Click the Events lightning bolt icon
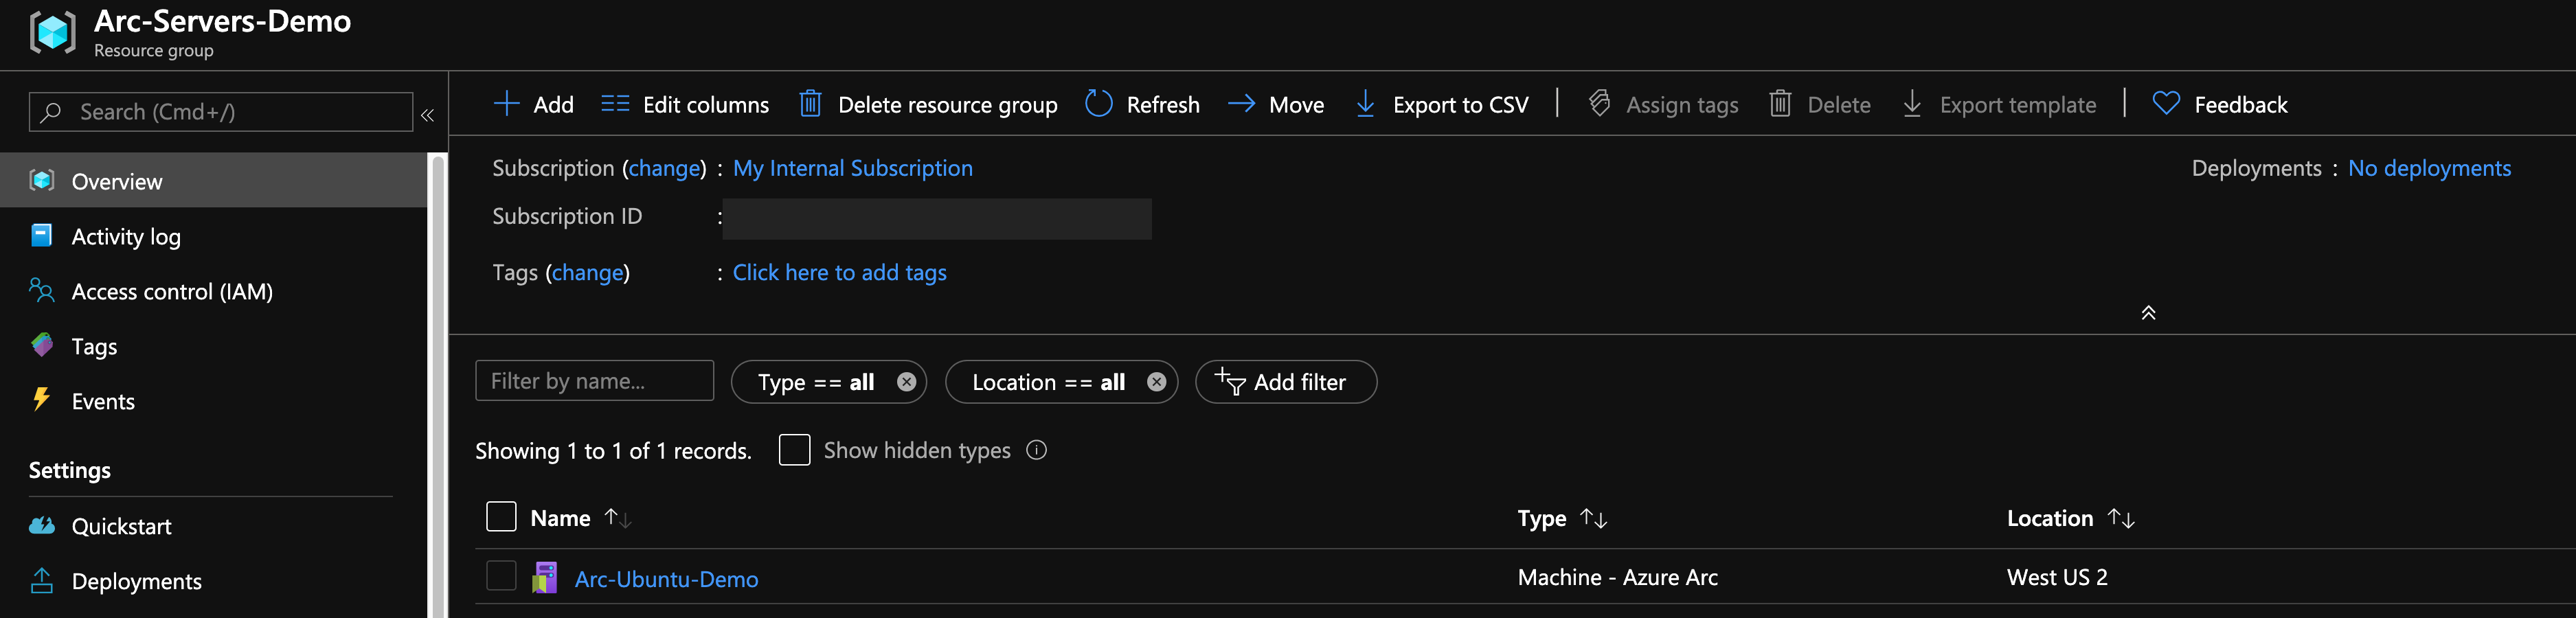 (x=41, y=399)
